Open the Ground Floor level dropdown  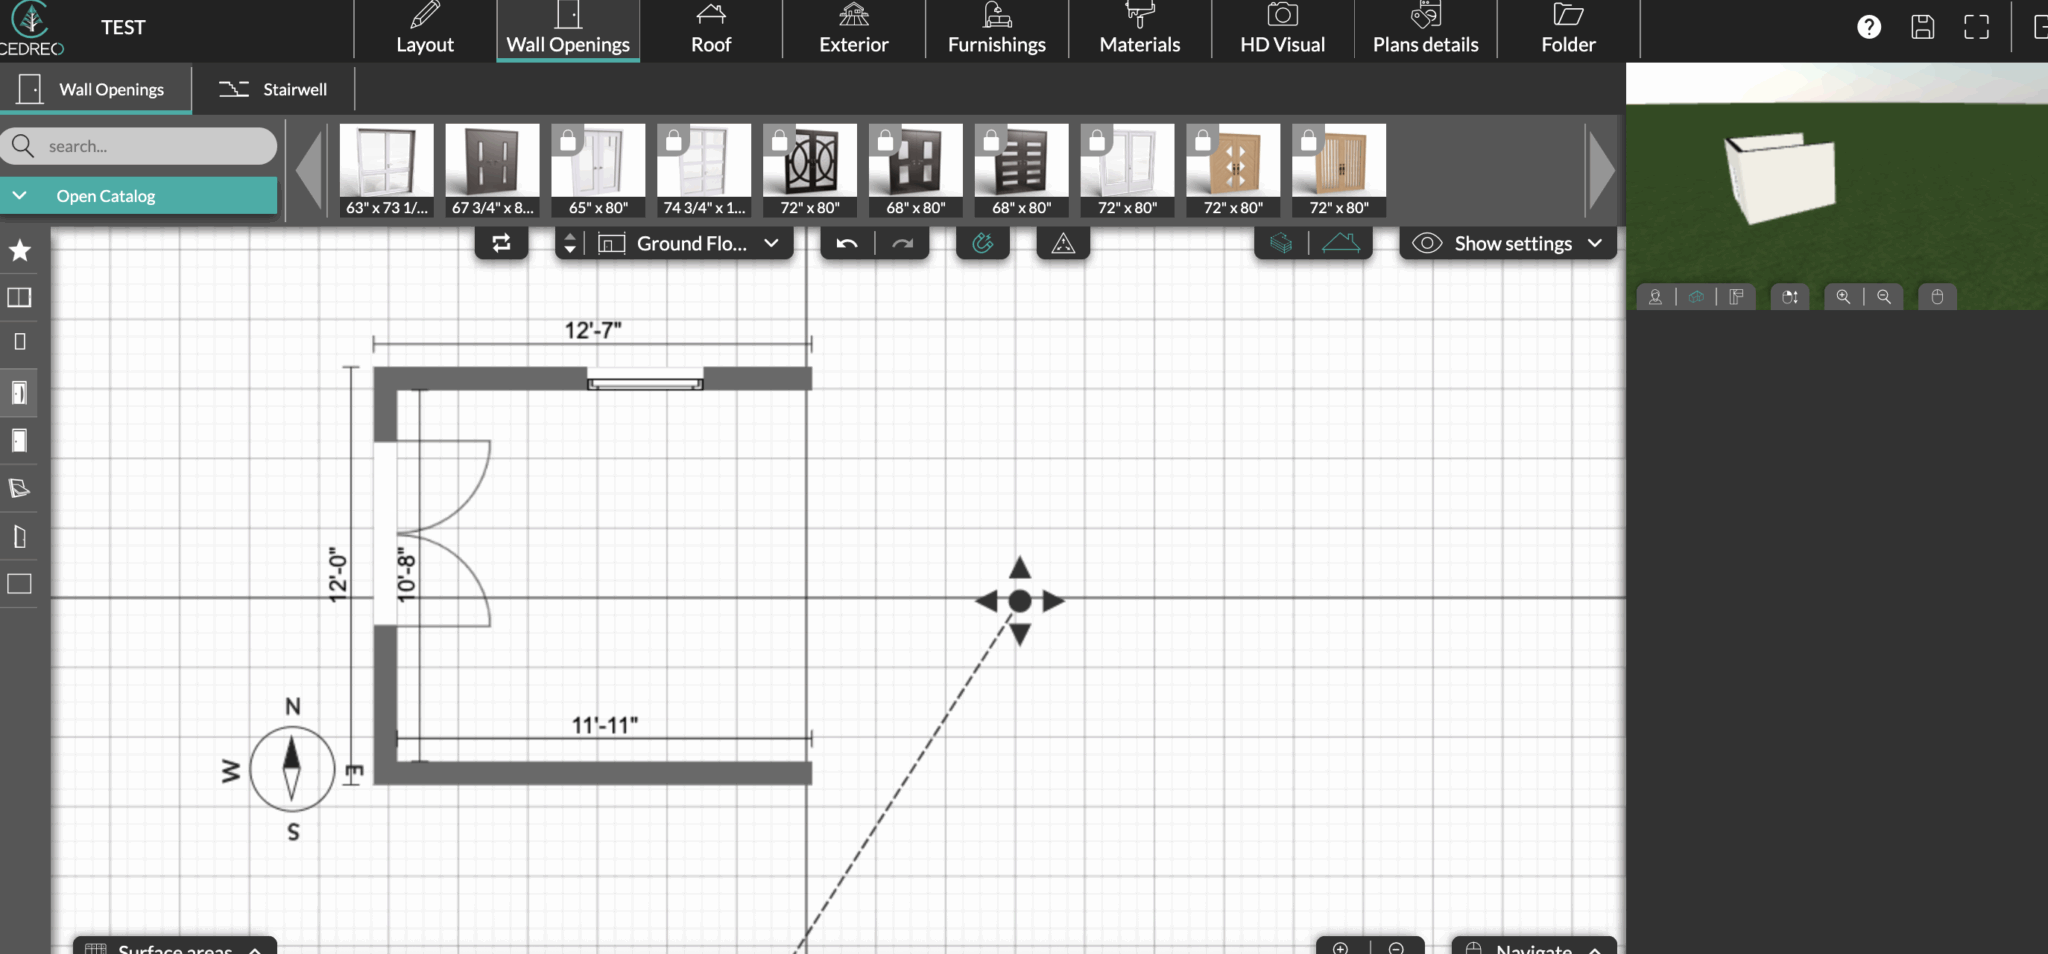coord(770,242)
